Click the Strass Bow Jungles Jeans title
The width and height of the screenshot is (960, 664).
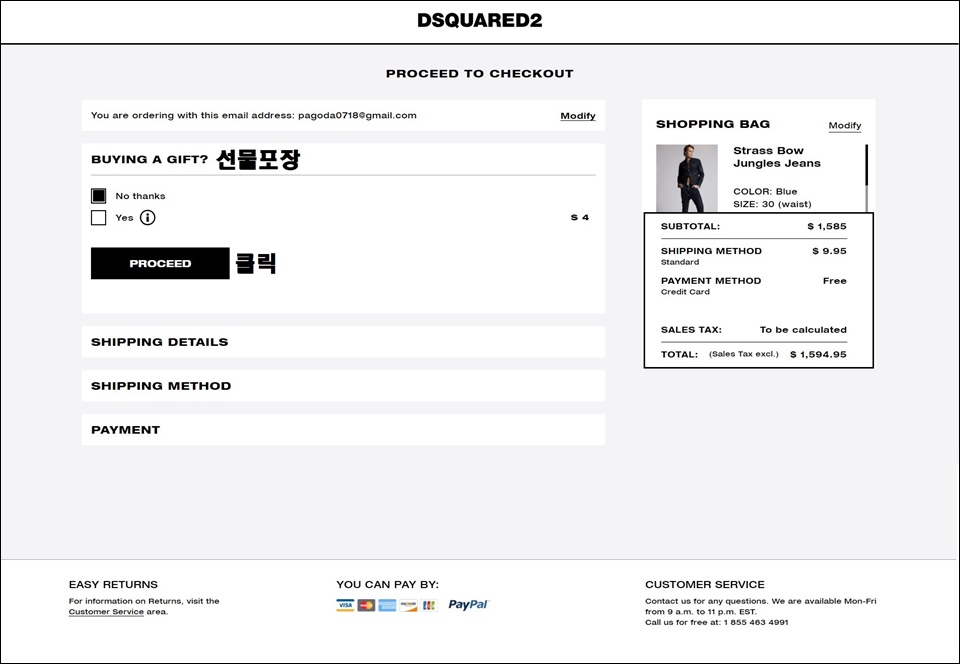pos(777,157)
